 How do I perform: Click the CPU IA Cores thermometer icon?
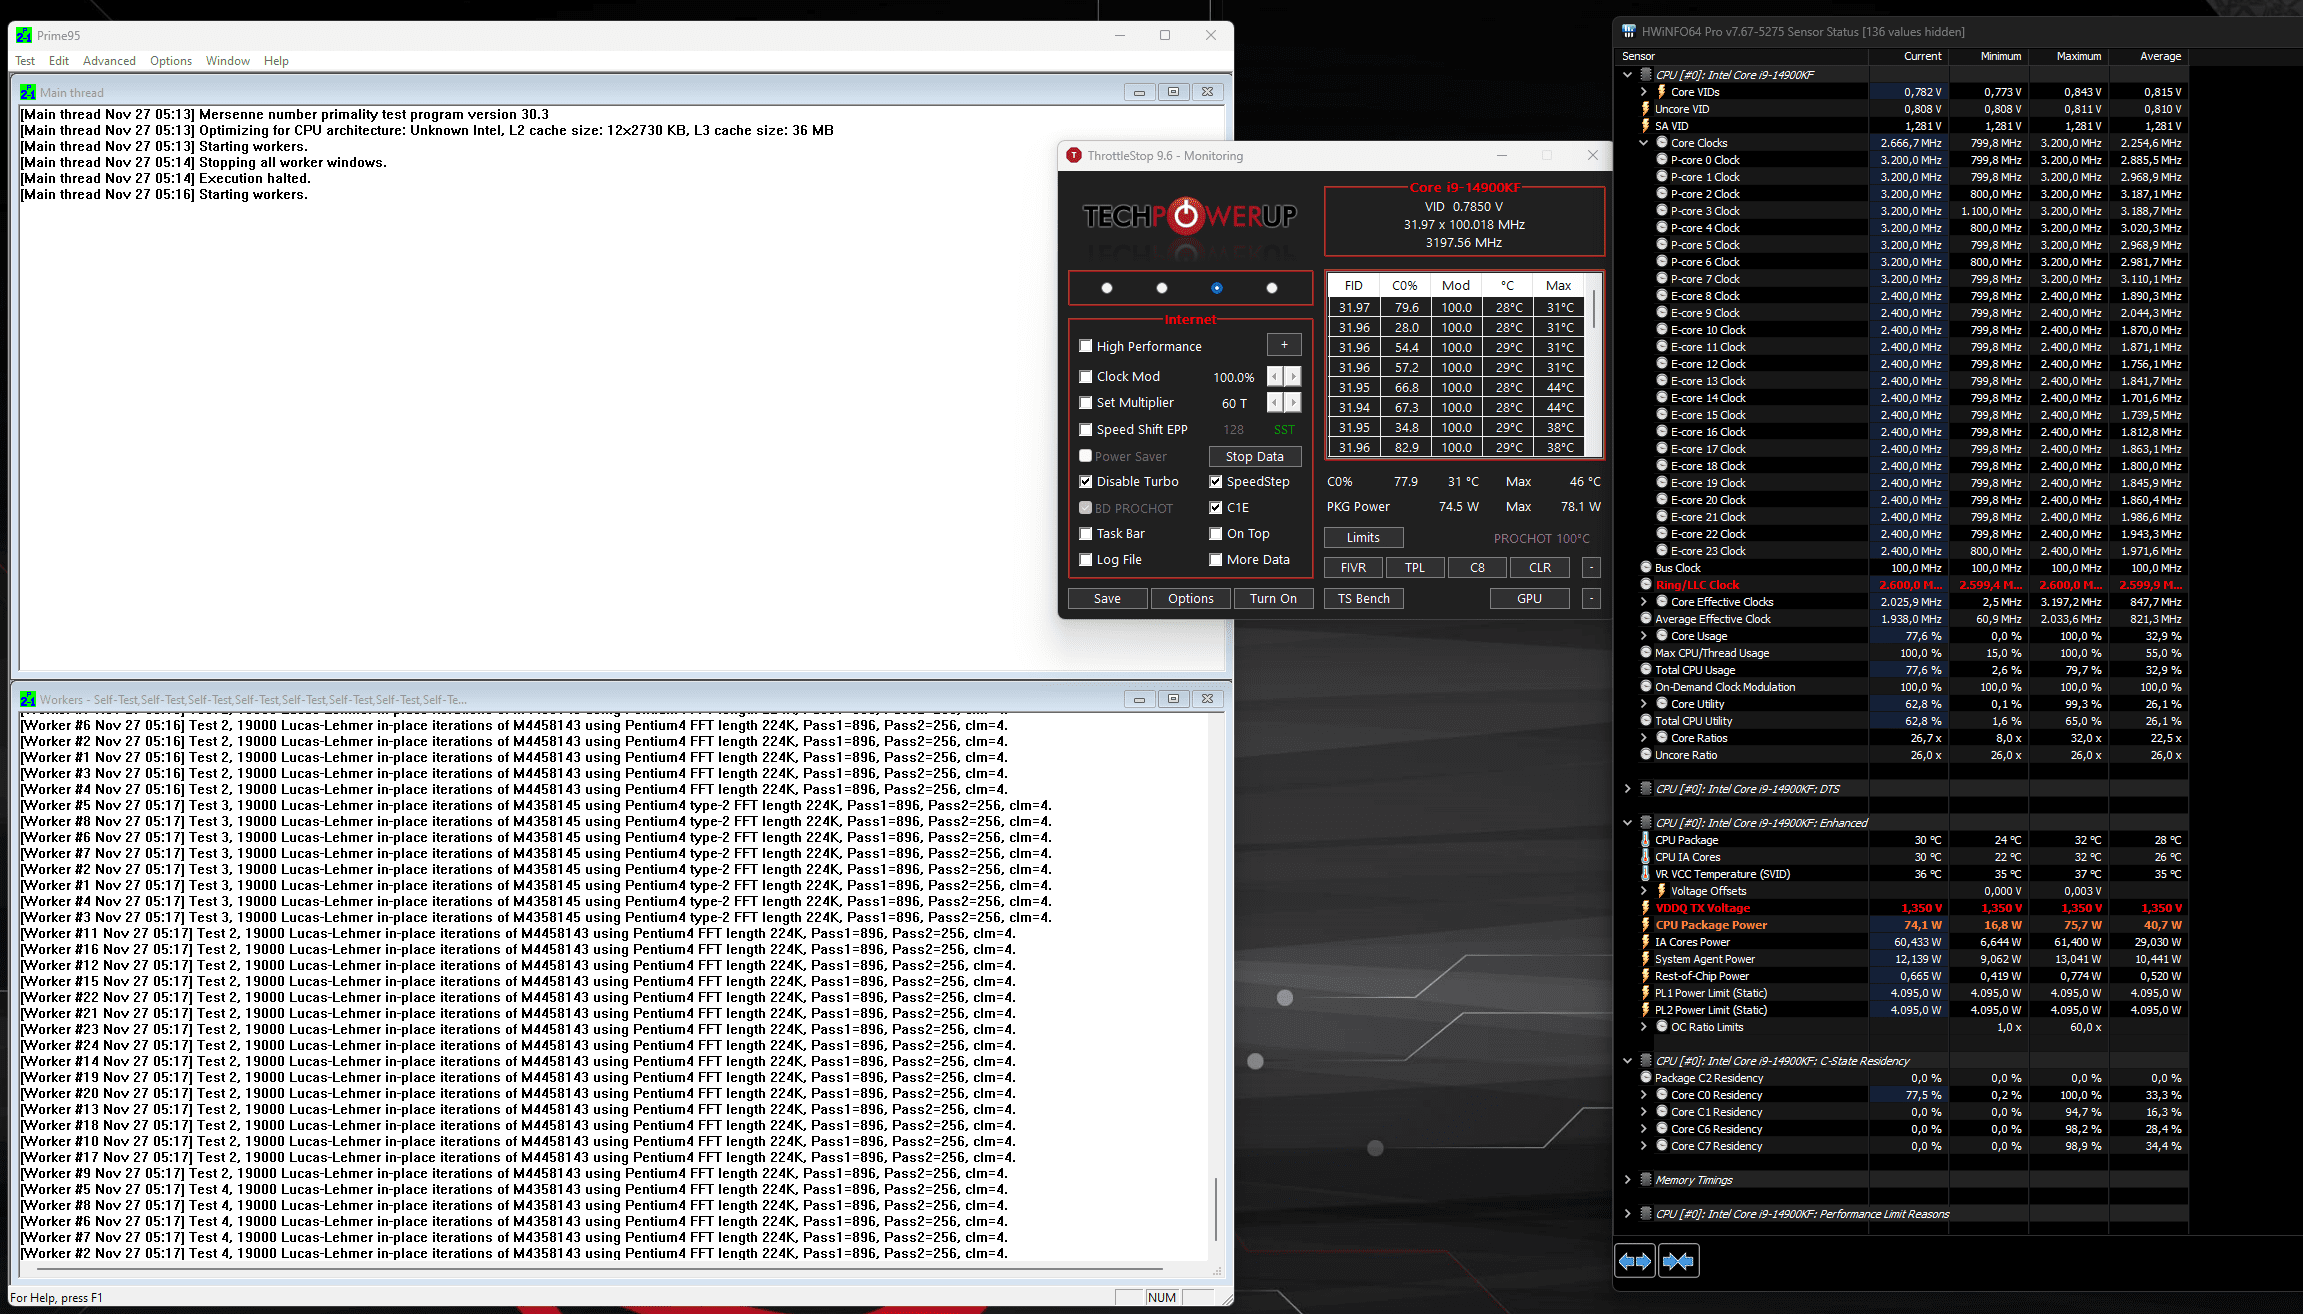click(x=1645, y=857)
